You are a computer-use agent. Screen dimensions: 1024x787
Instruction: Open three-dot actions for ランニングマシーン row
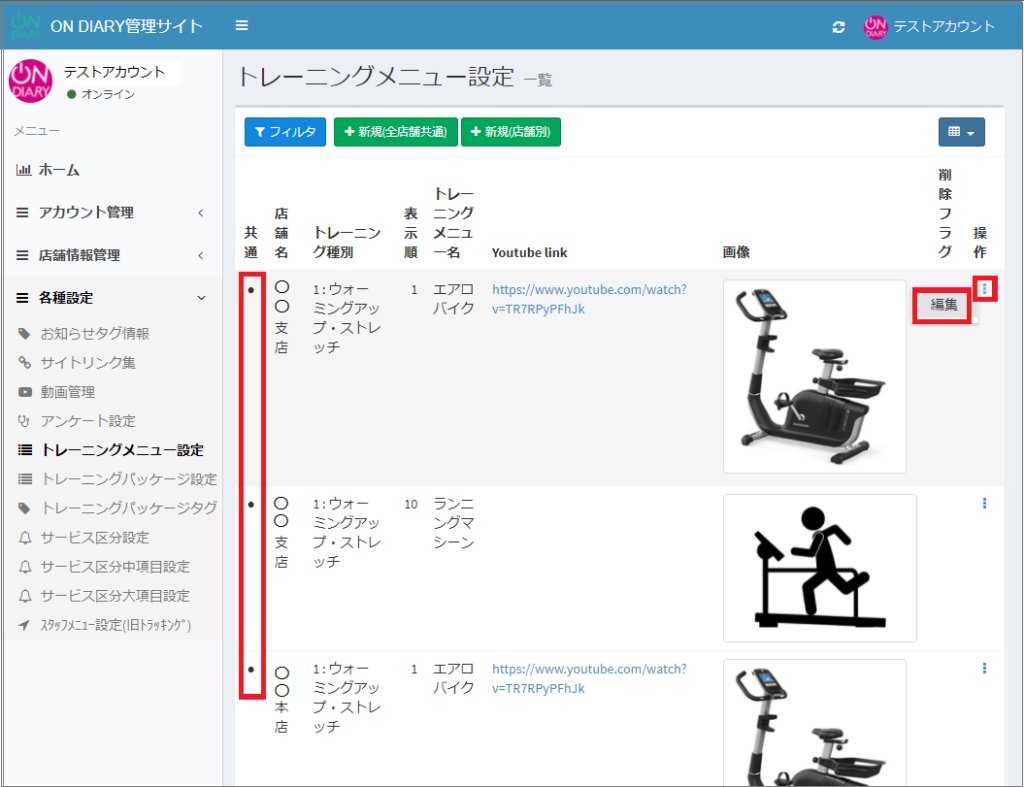(985, 504)
